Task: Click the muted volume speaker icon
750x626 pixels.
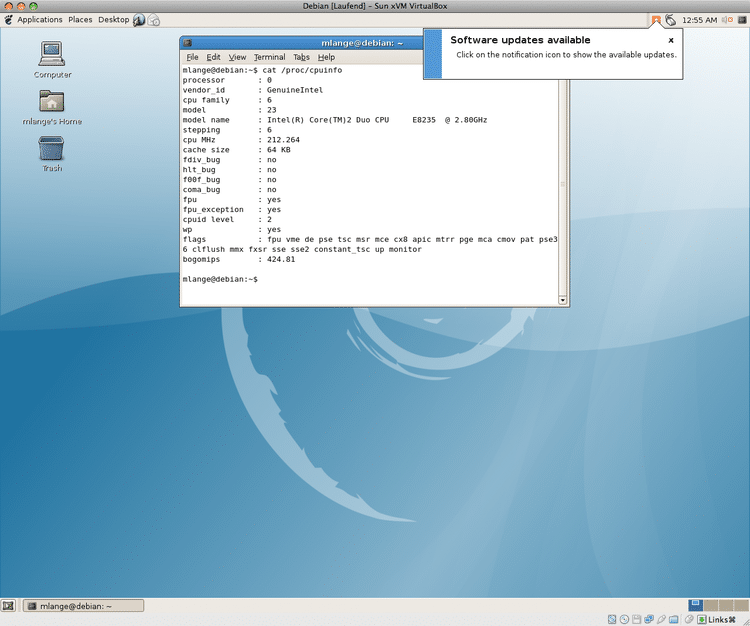Action: (727, 20)
